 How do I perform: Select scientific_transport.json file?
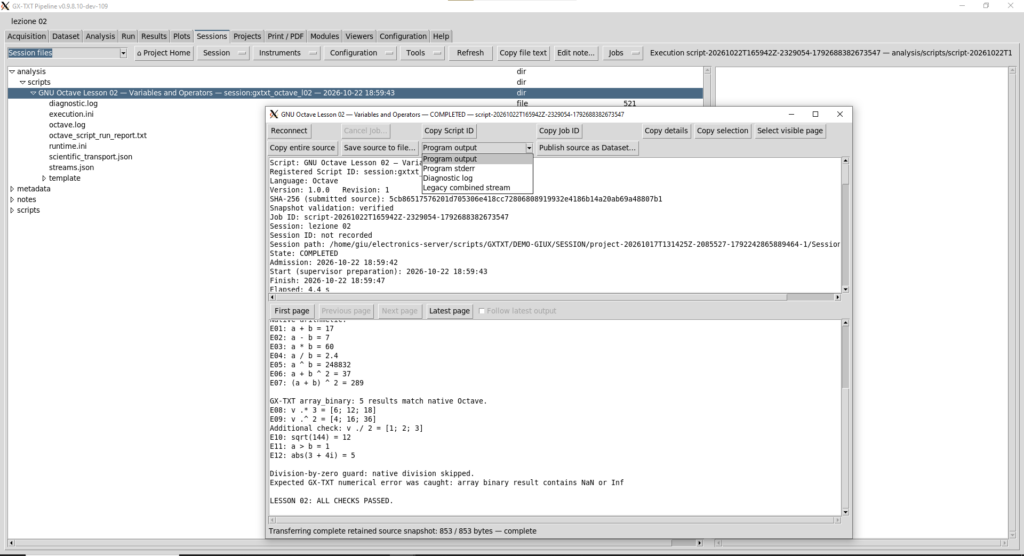click(90, 157)
